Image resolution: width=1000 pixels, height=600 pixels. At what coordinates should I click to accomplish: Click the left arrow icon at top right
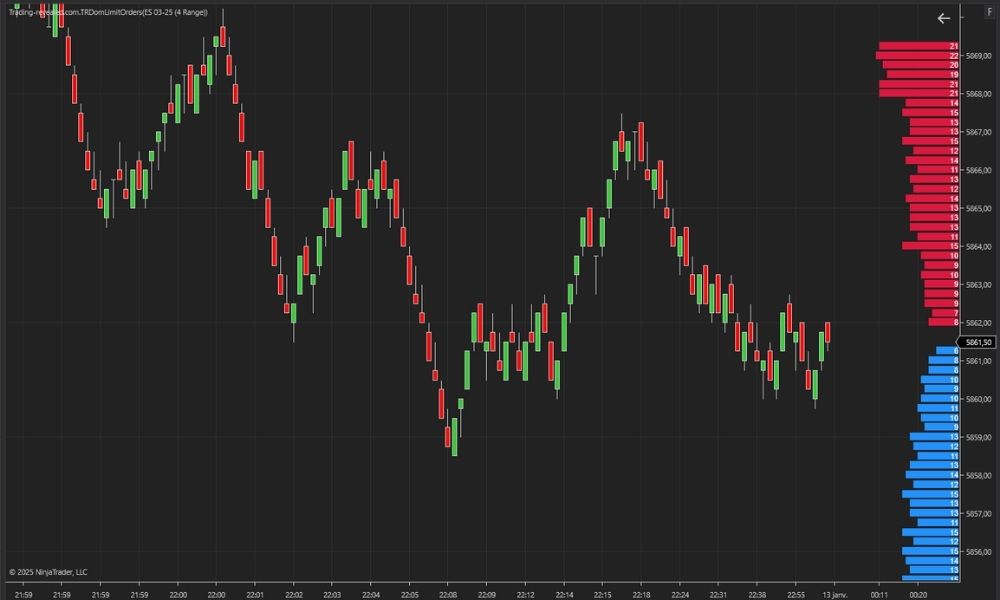pyautogui.click(x=943, y=18)
